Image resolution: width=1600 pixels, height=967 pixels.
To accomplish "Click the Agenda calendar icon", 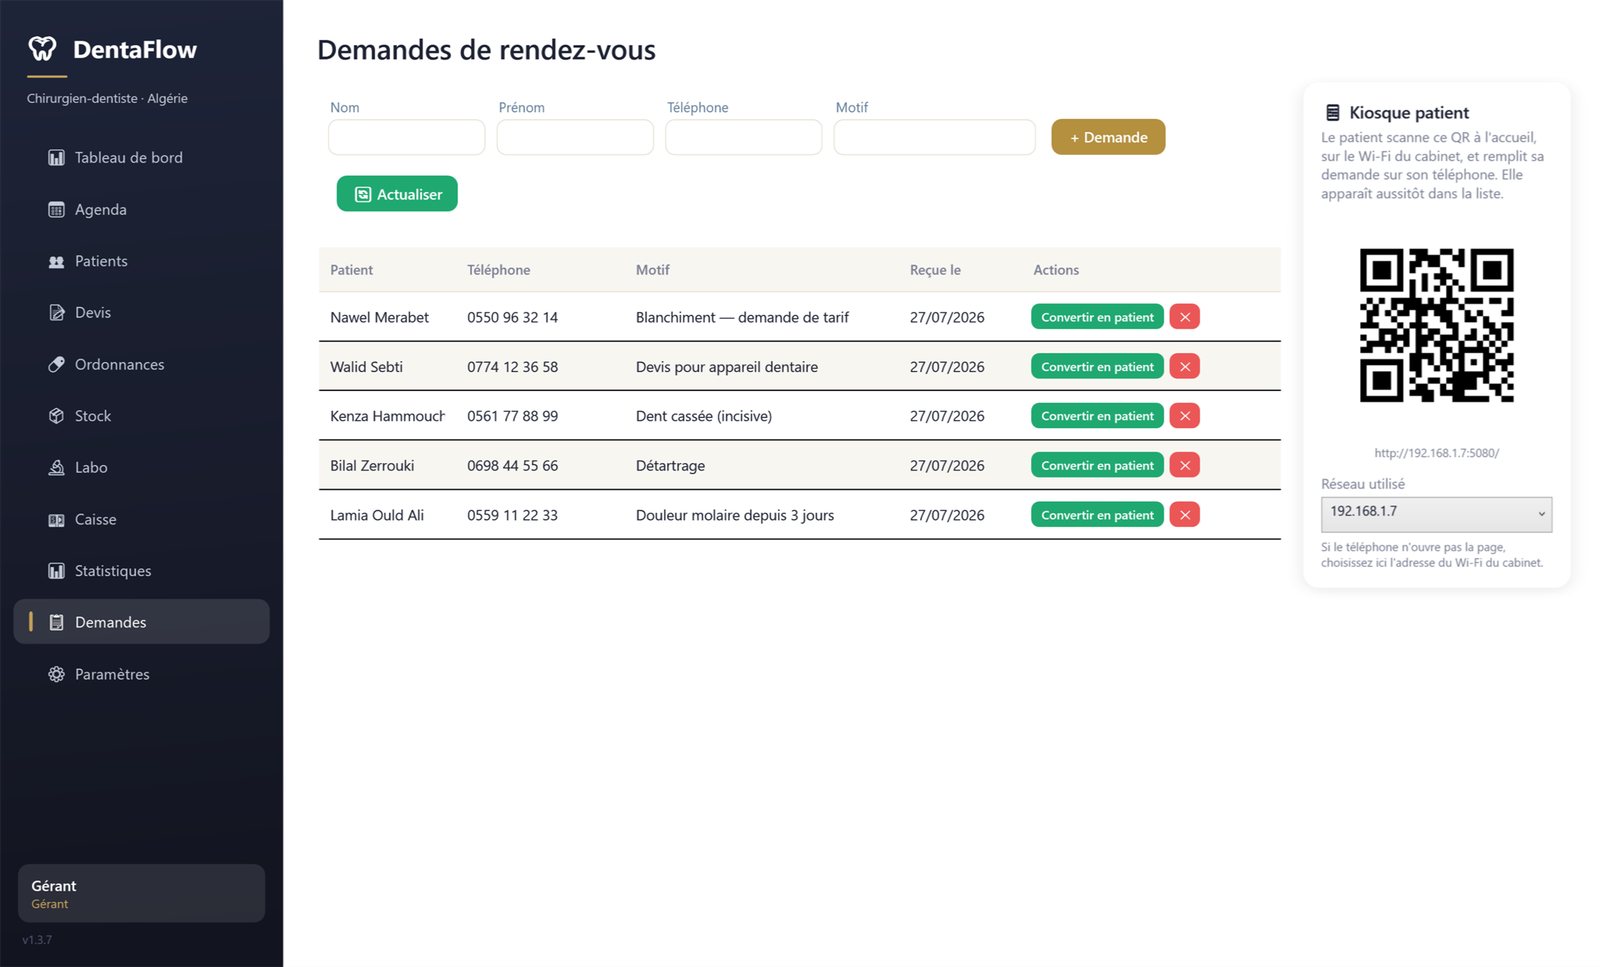I will (56, 210).
